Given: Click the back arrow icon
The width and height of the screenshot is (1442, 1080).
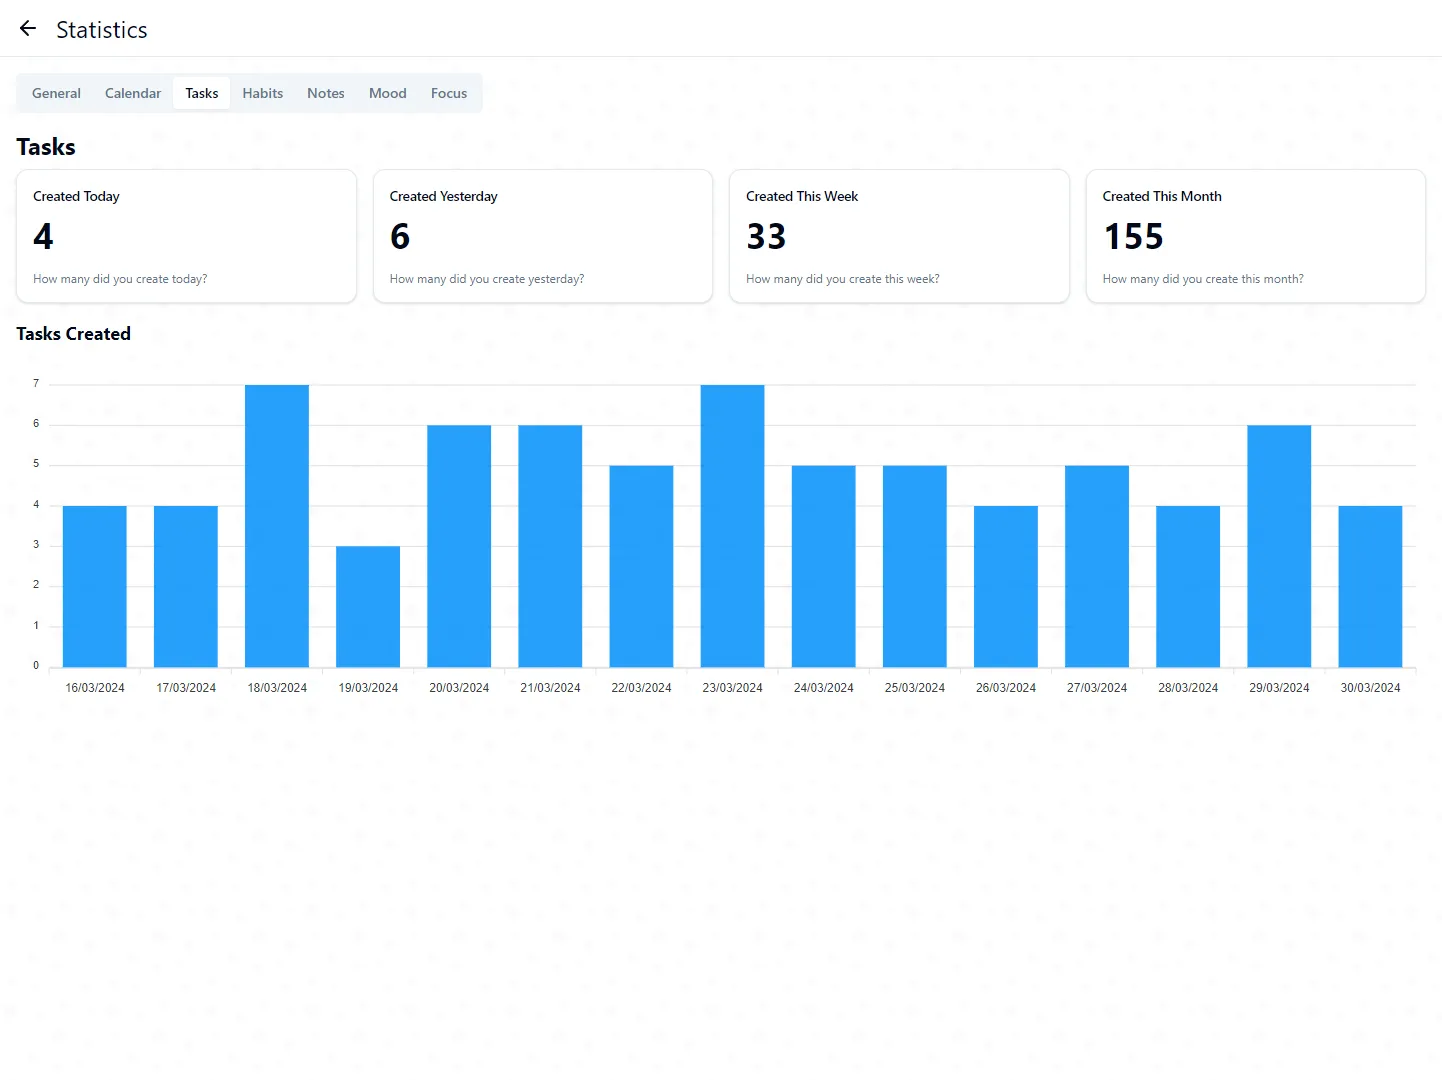Looking at the screenshot, I should point(28,29).
